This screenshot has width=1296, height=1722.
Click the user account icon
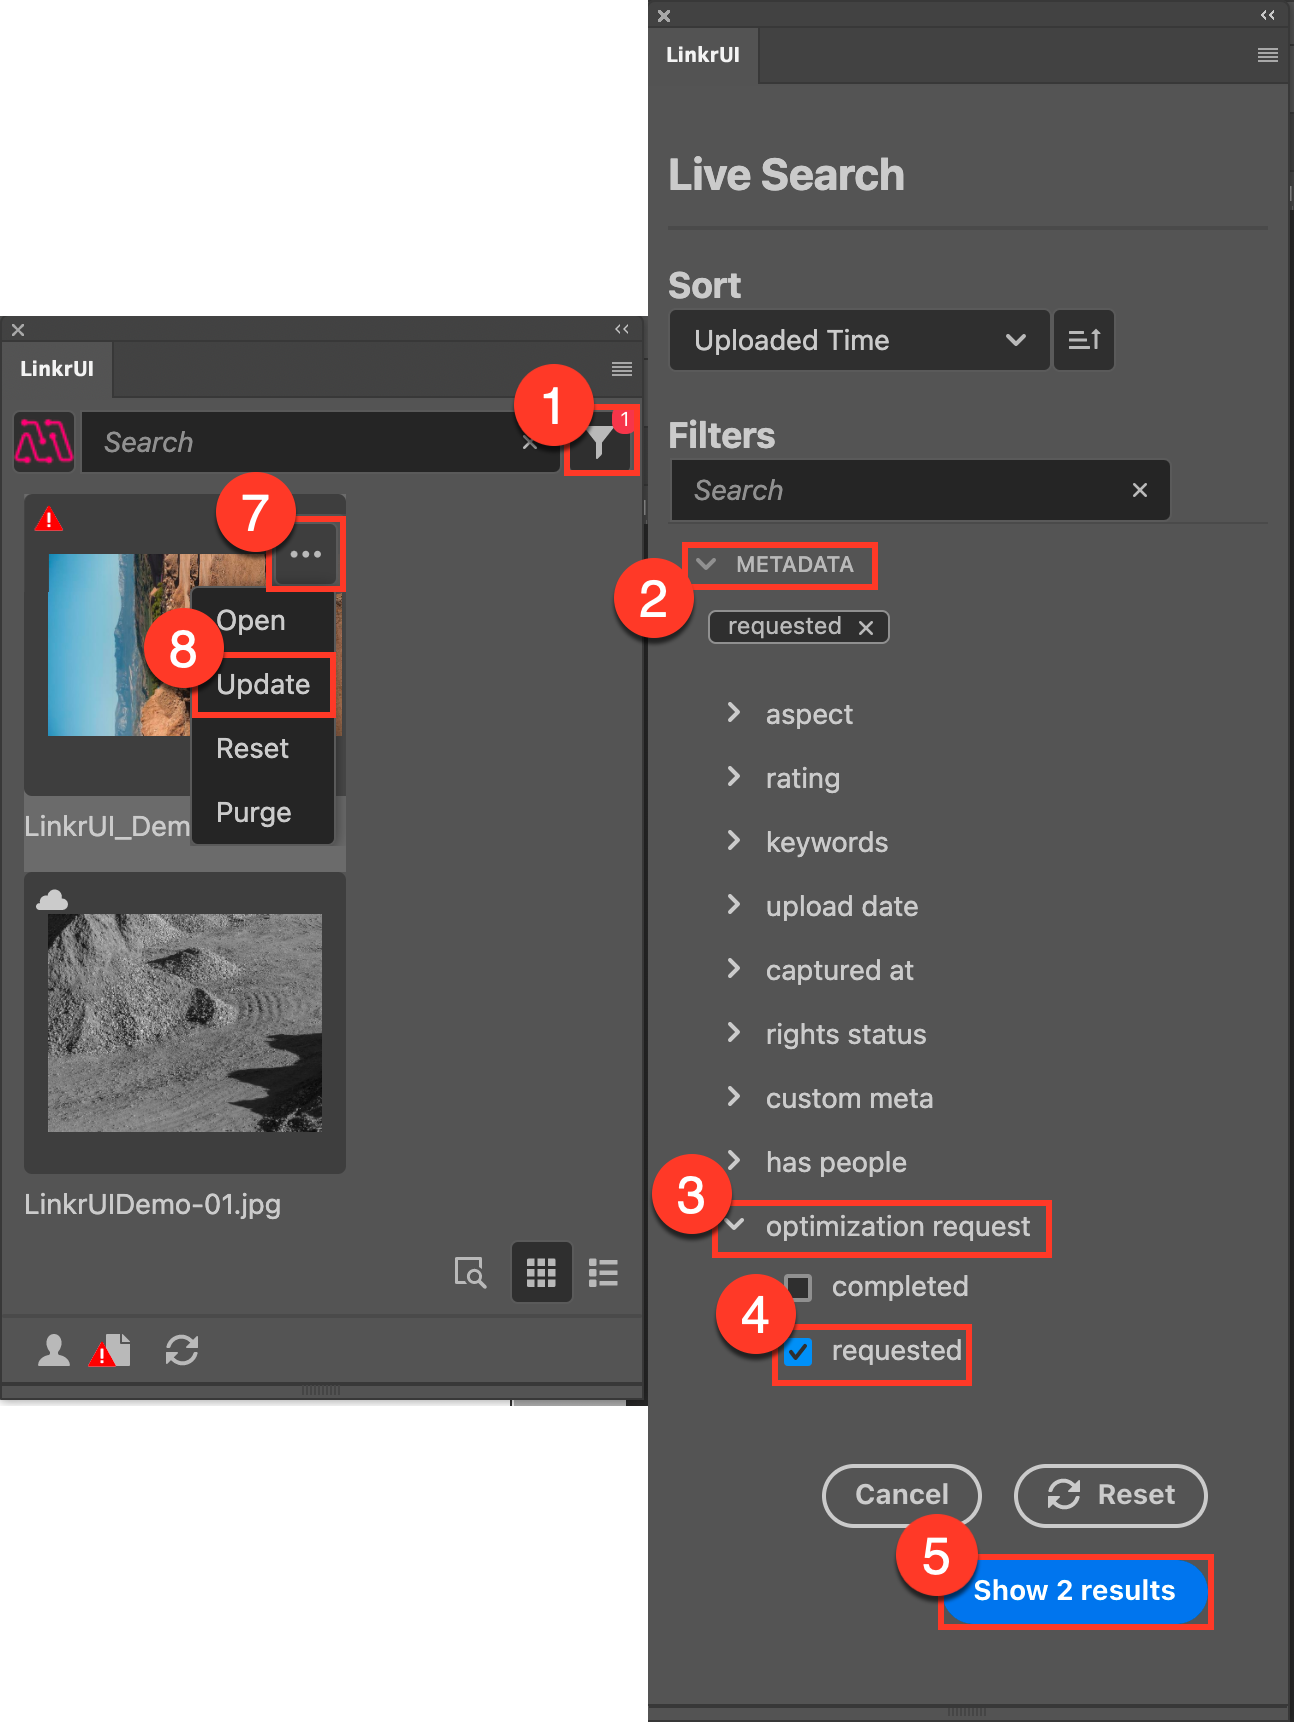click(54, 1350)
